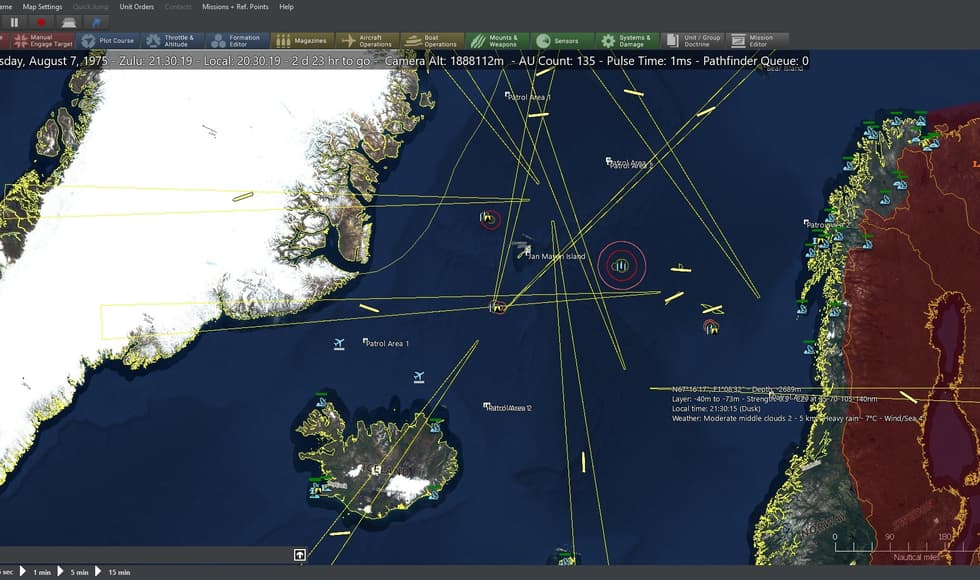
Task: Select the ship unit southeast of the large group
Action: (x=711, y=326)
